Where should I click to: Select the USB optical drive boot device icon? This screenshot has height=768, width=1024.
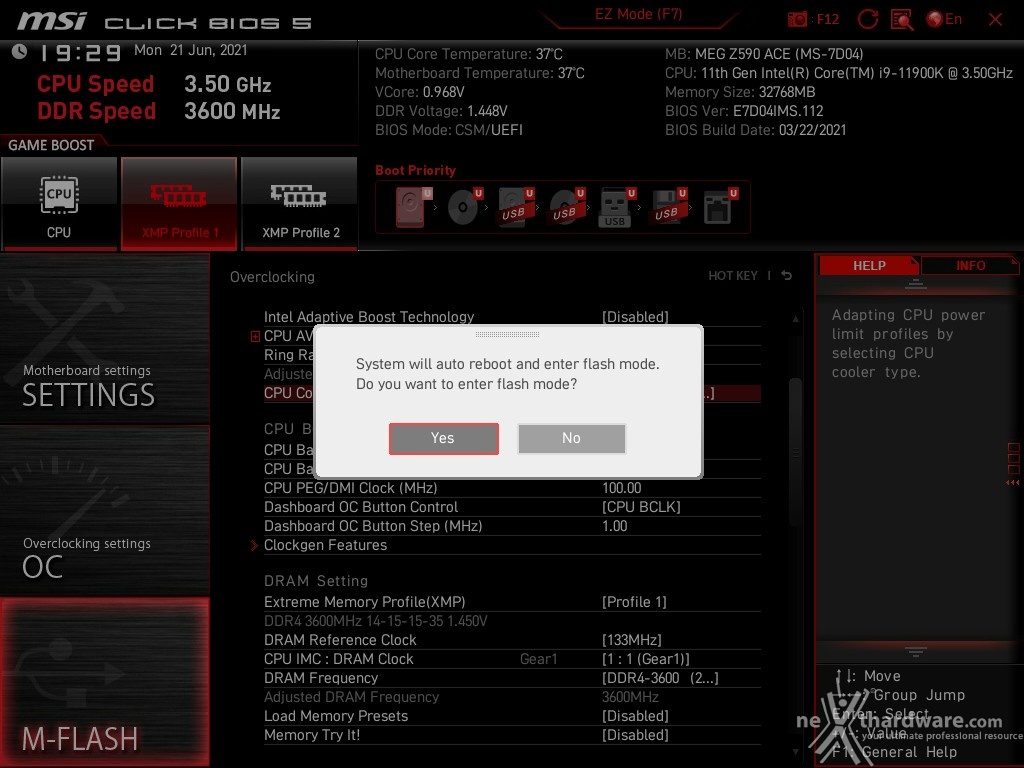tap(566, 207)
